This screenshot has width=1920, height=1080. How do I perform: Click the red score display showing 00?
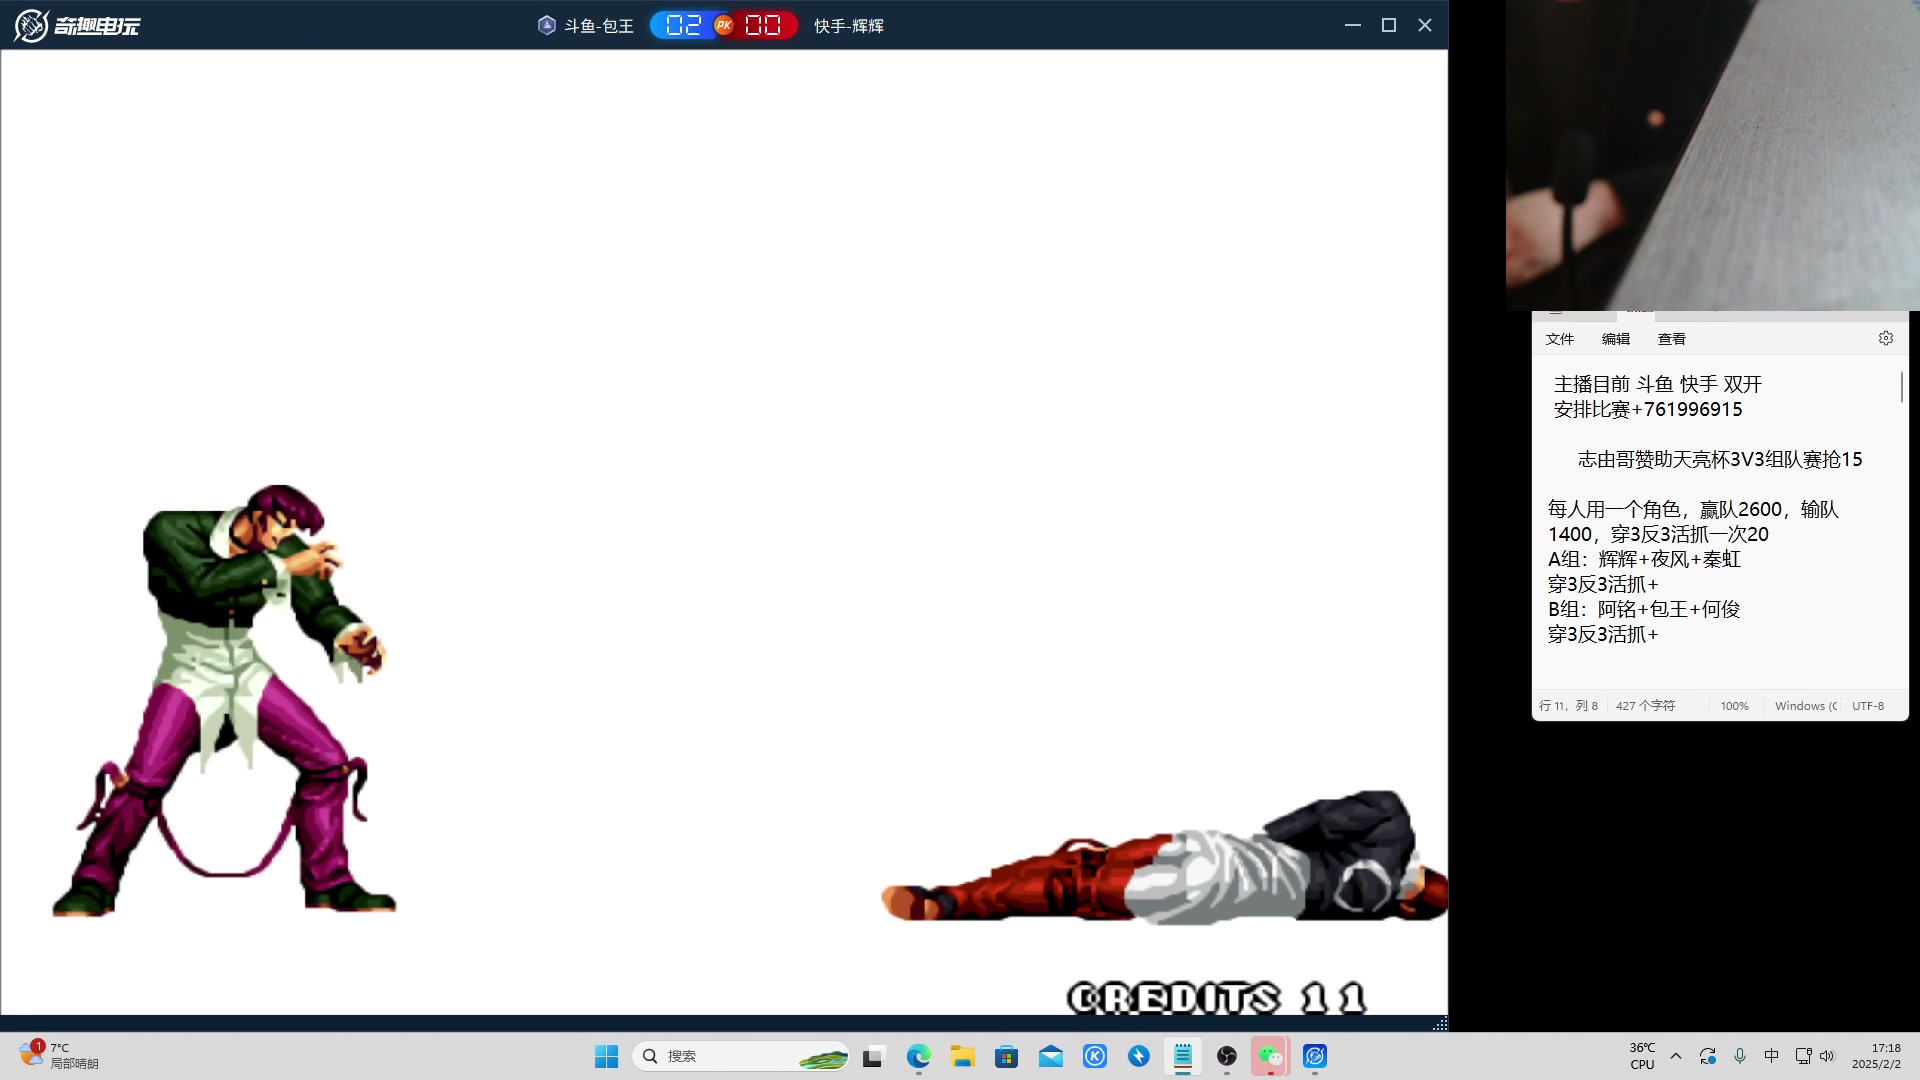(764, 25)
